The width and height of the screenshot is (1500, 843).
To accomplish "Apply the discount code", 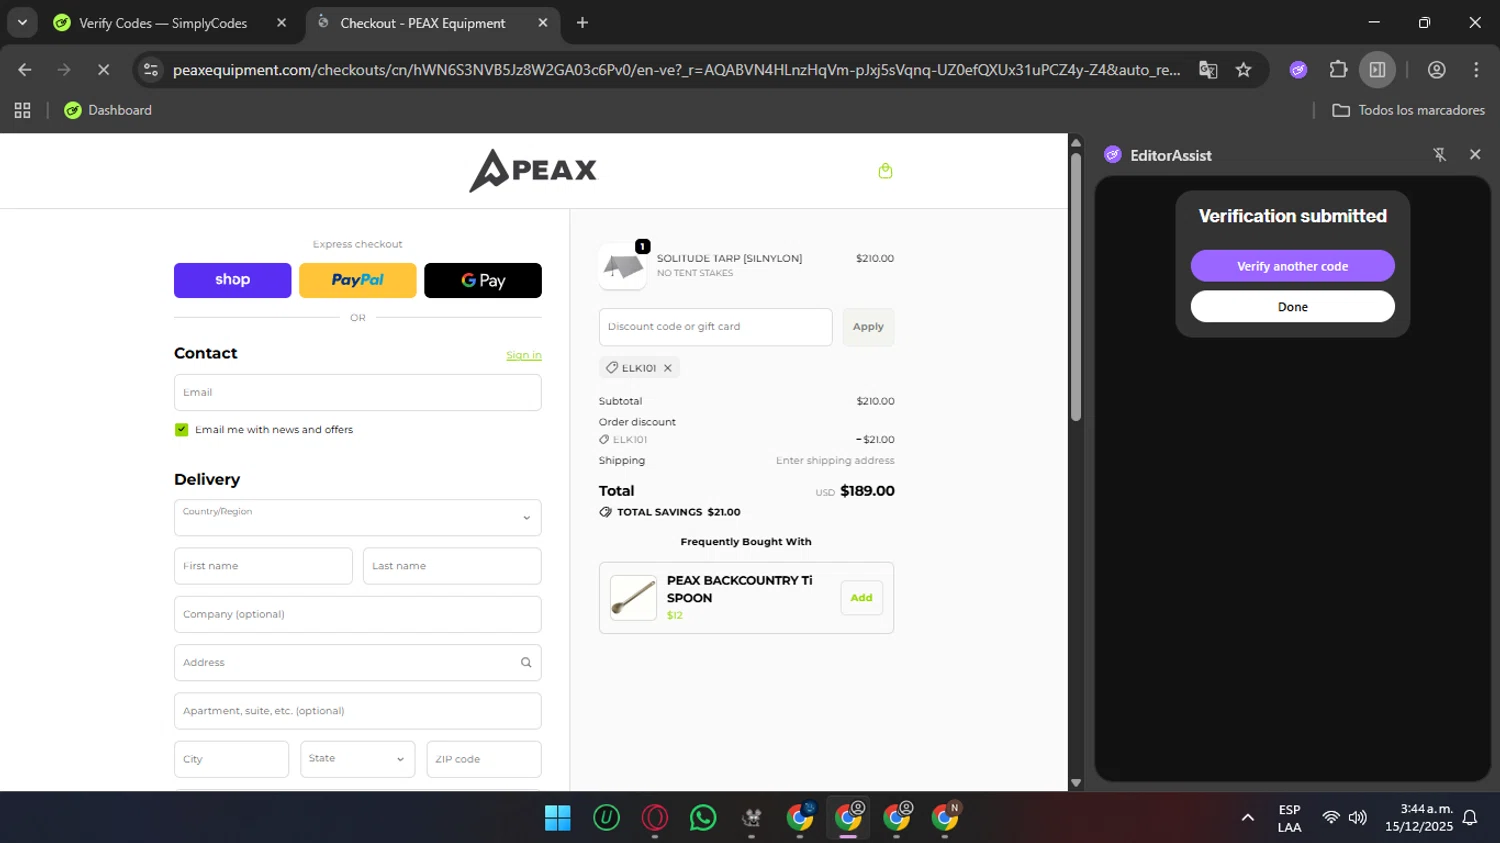I will (868, 327).
